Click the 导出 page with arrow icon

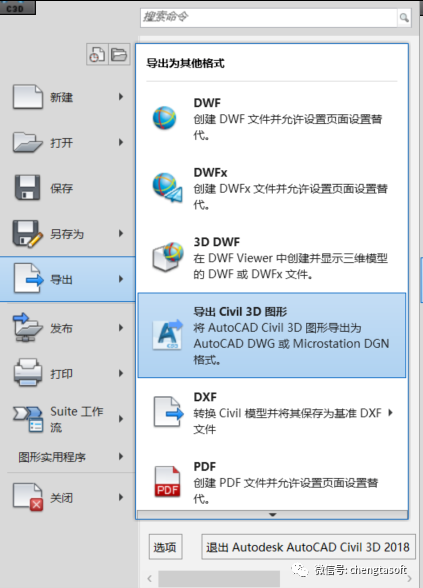point(28,278)
